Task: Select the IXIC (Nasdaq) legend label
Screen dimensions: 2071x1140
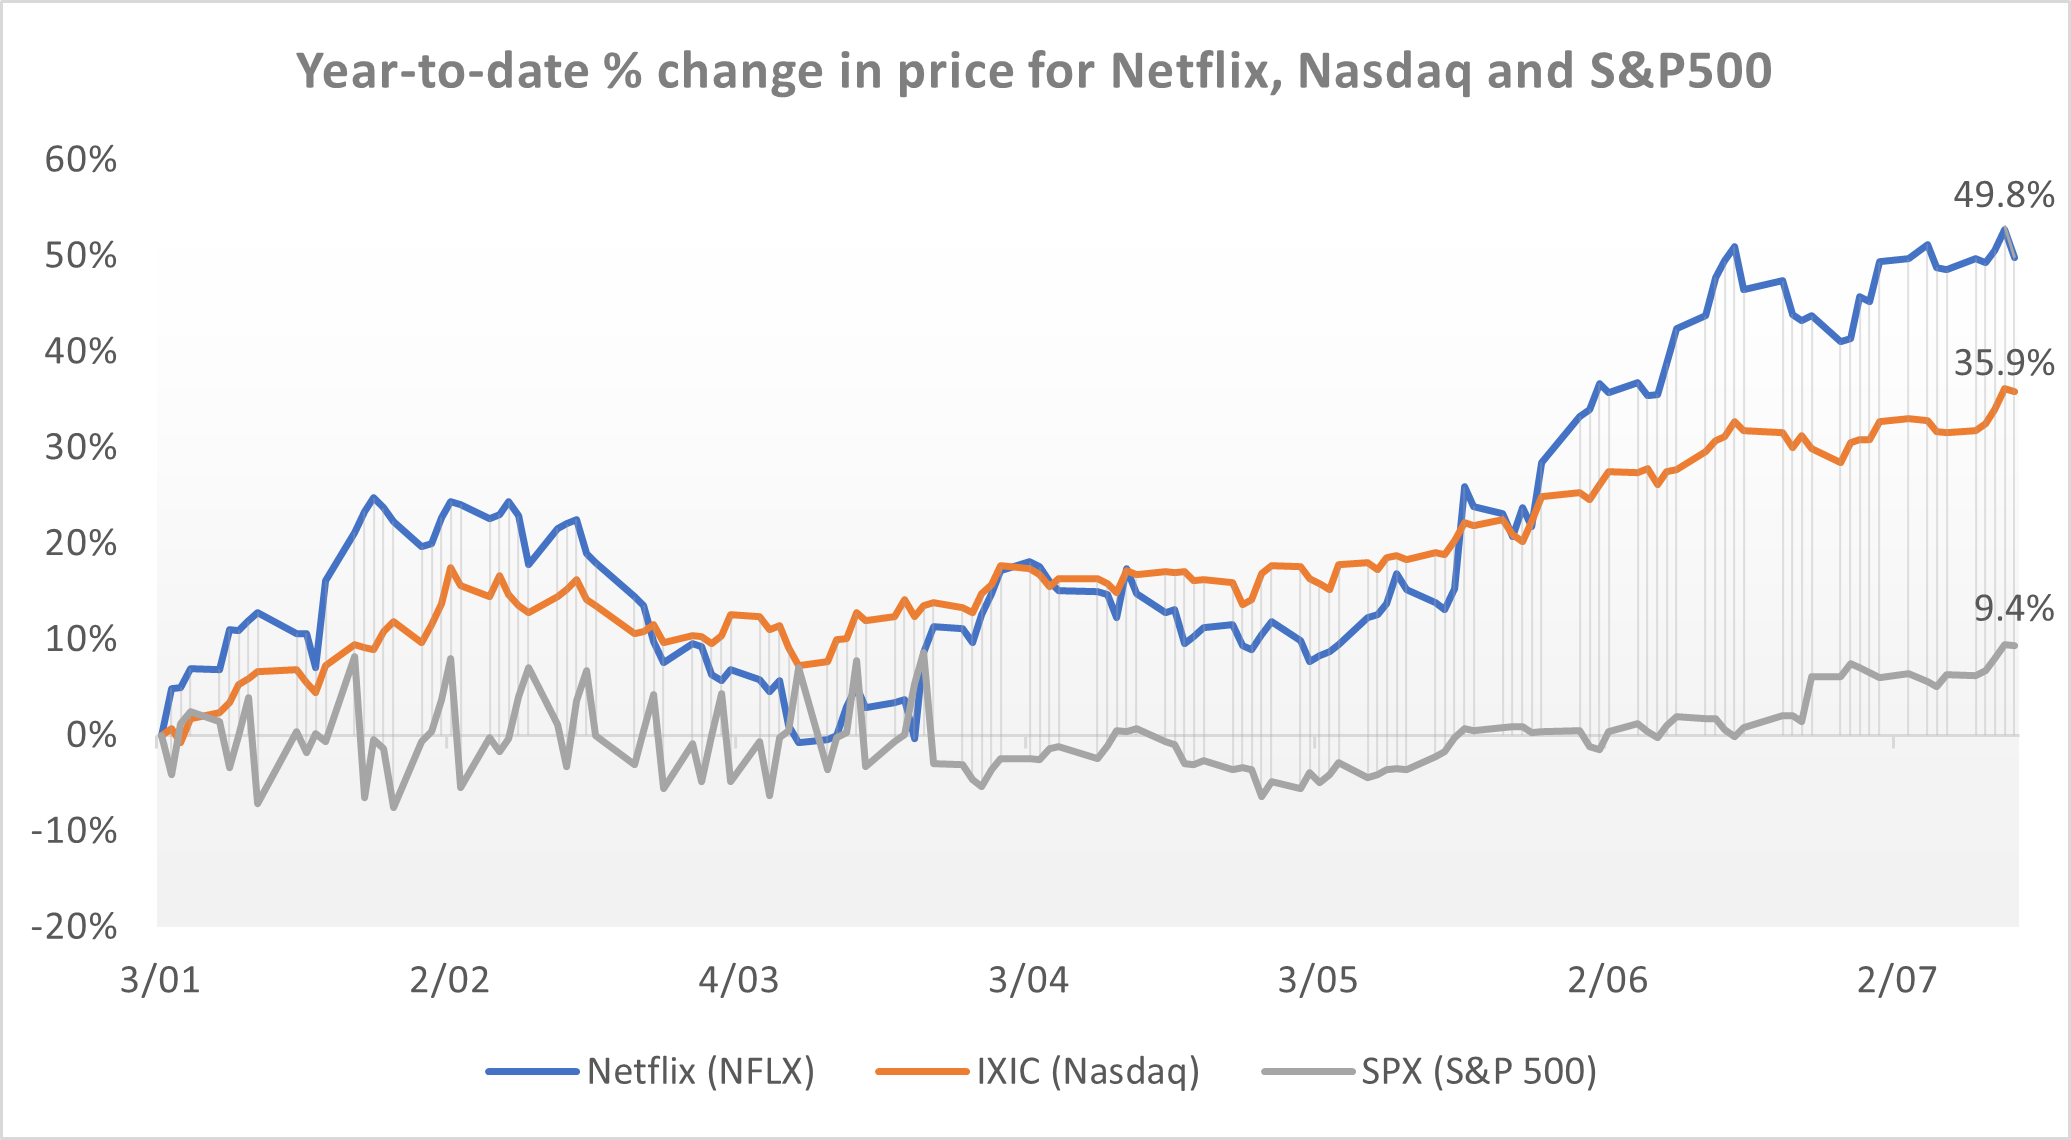Action: [x=1087, y=1071]
